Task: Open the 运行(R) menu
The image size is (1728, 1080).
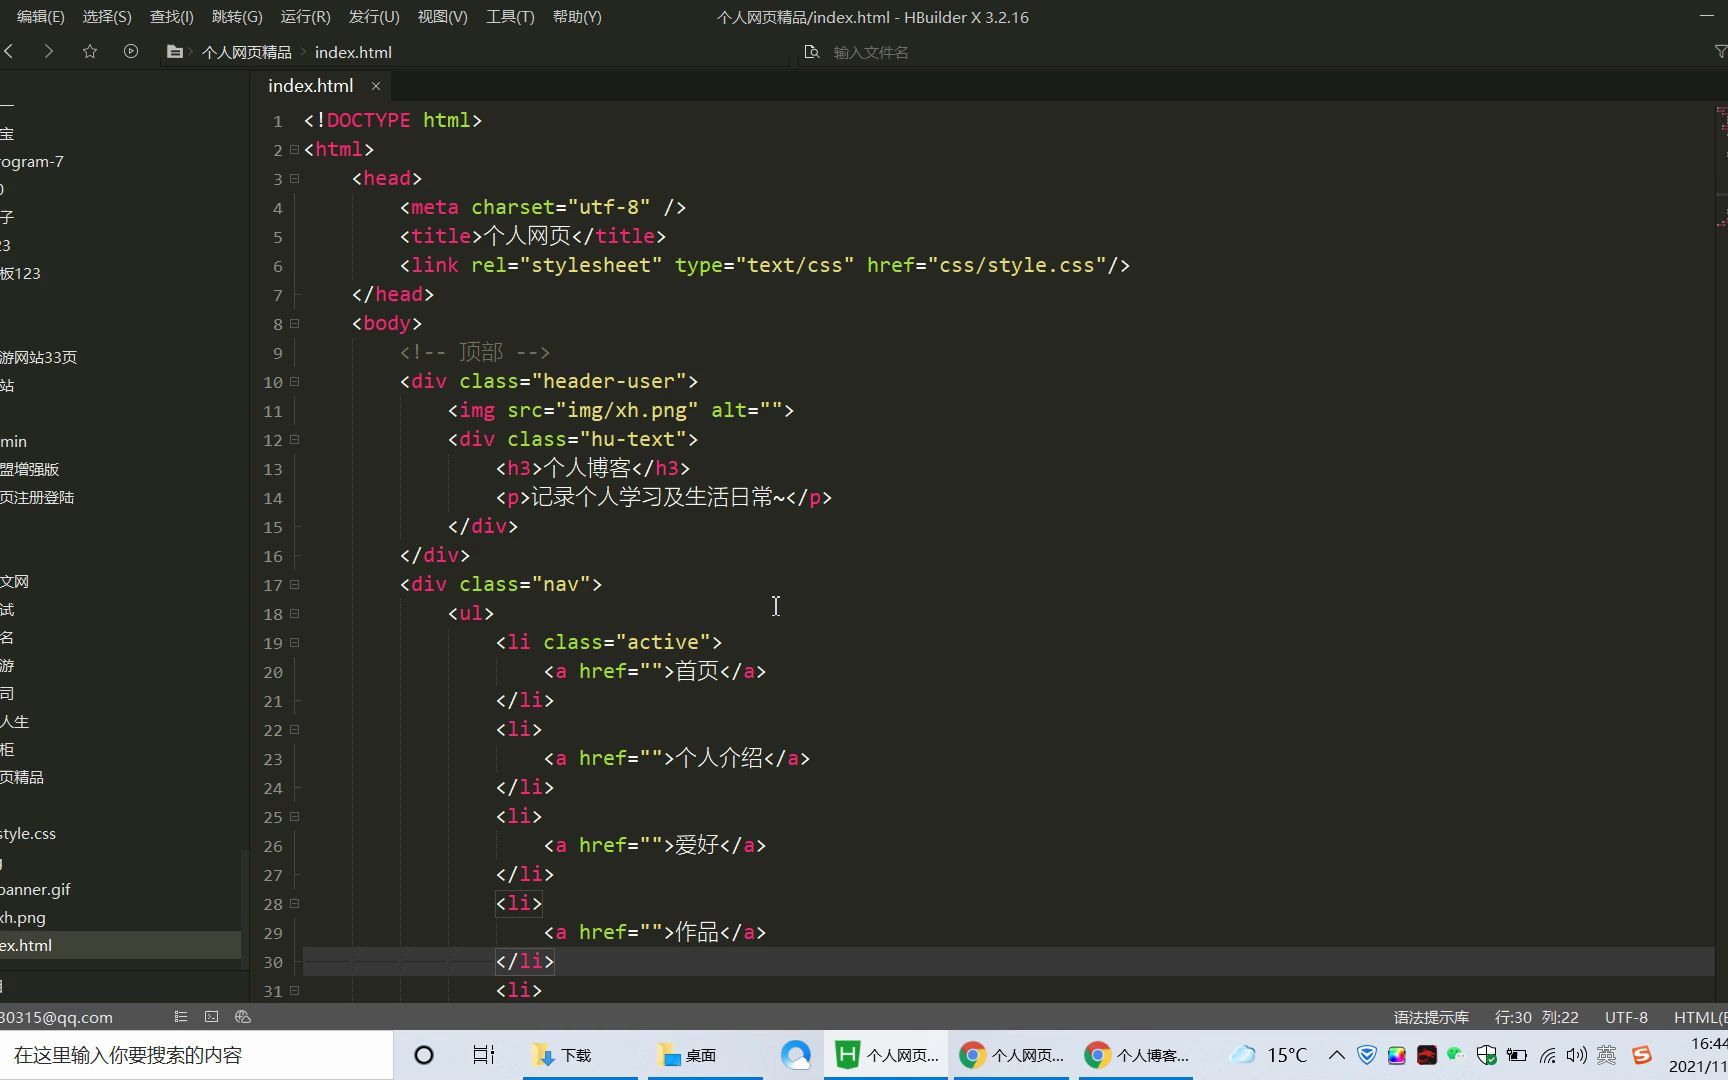Action: pyautogui.click(x=304, y=16)
